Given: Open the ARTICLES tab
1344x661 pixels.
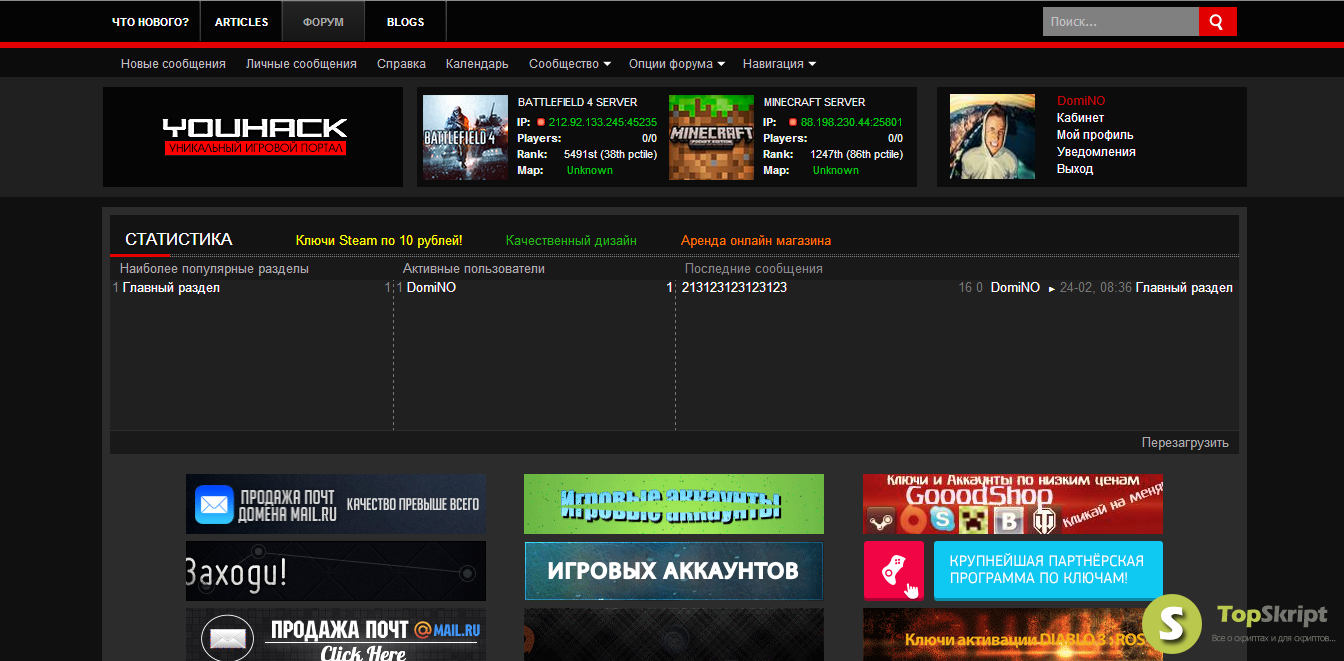Looking at the screenshot, I should coord(242,22).
